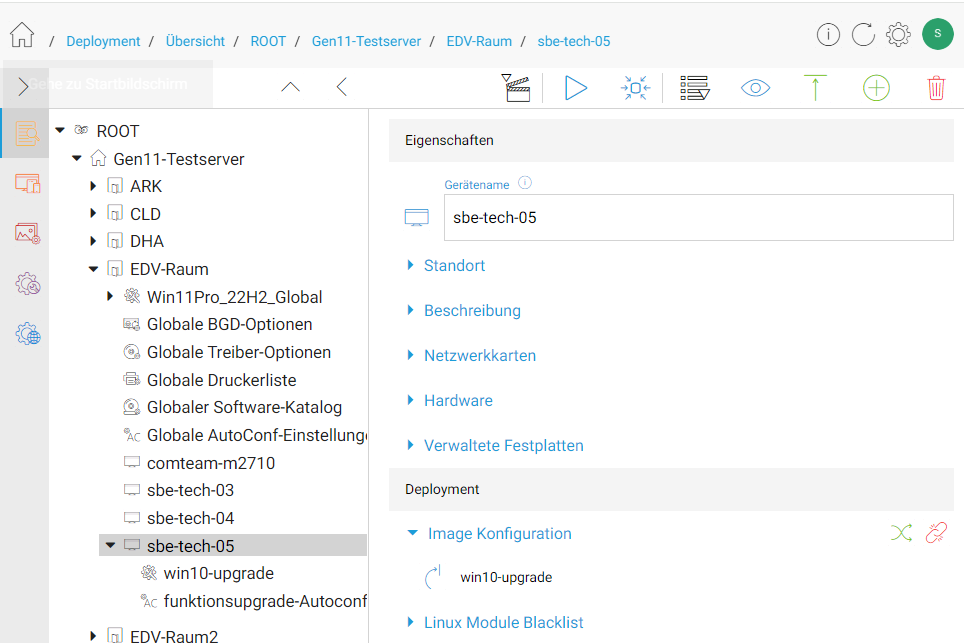
Task: Expand the Netzwerkkarten section
Action: tap(482, 355)
